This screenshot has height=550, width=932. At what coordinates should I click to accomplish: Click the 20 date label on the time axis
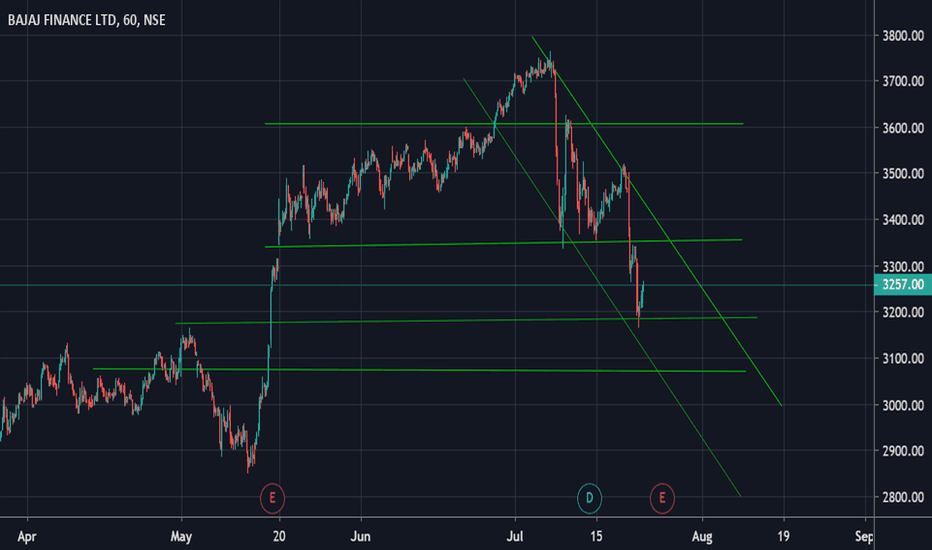click(279, 536)
